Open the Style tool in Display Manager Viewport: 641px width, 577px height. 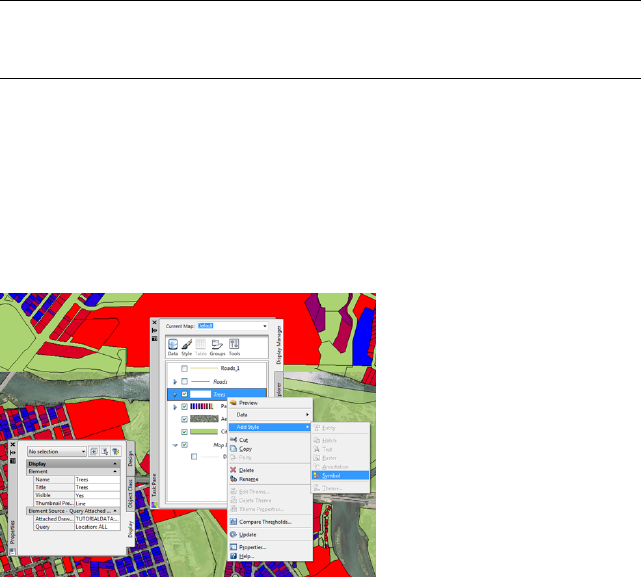click(186, 347)
